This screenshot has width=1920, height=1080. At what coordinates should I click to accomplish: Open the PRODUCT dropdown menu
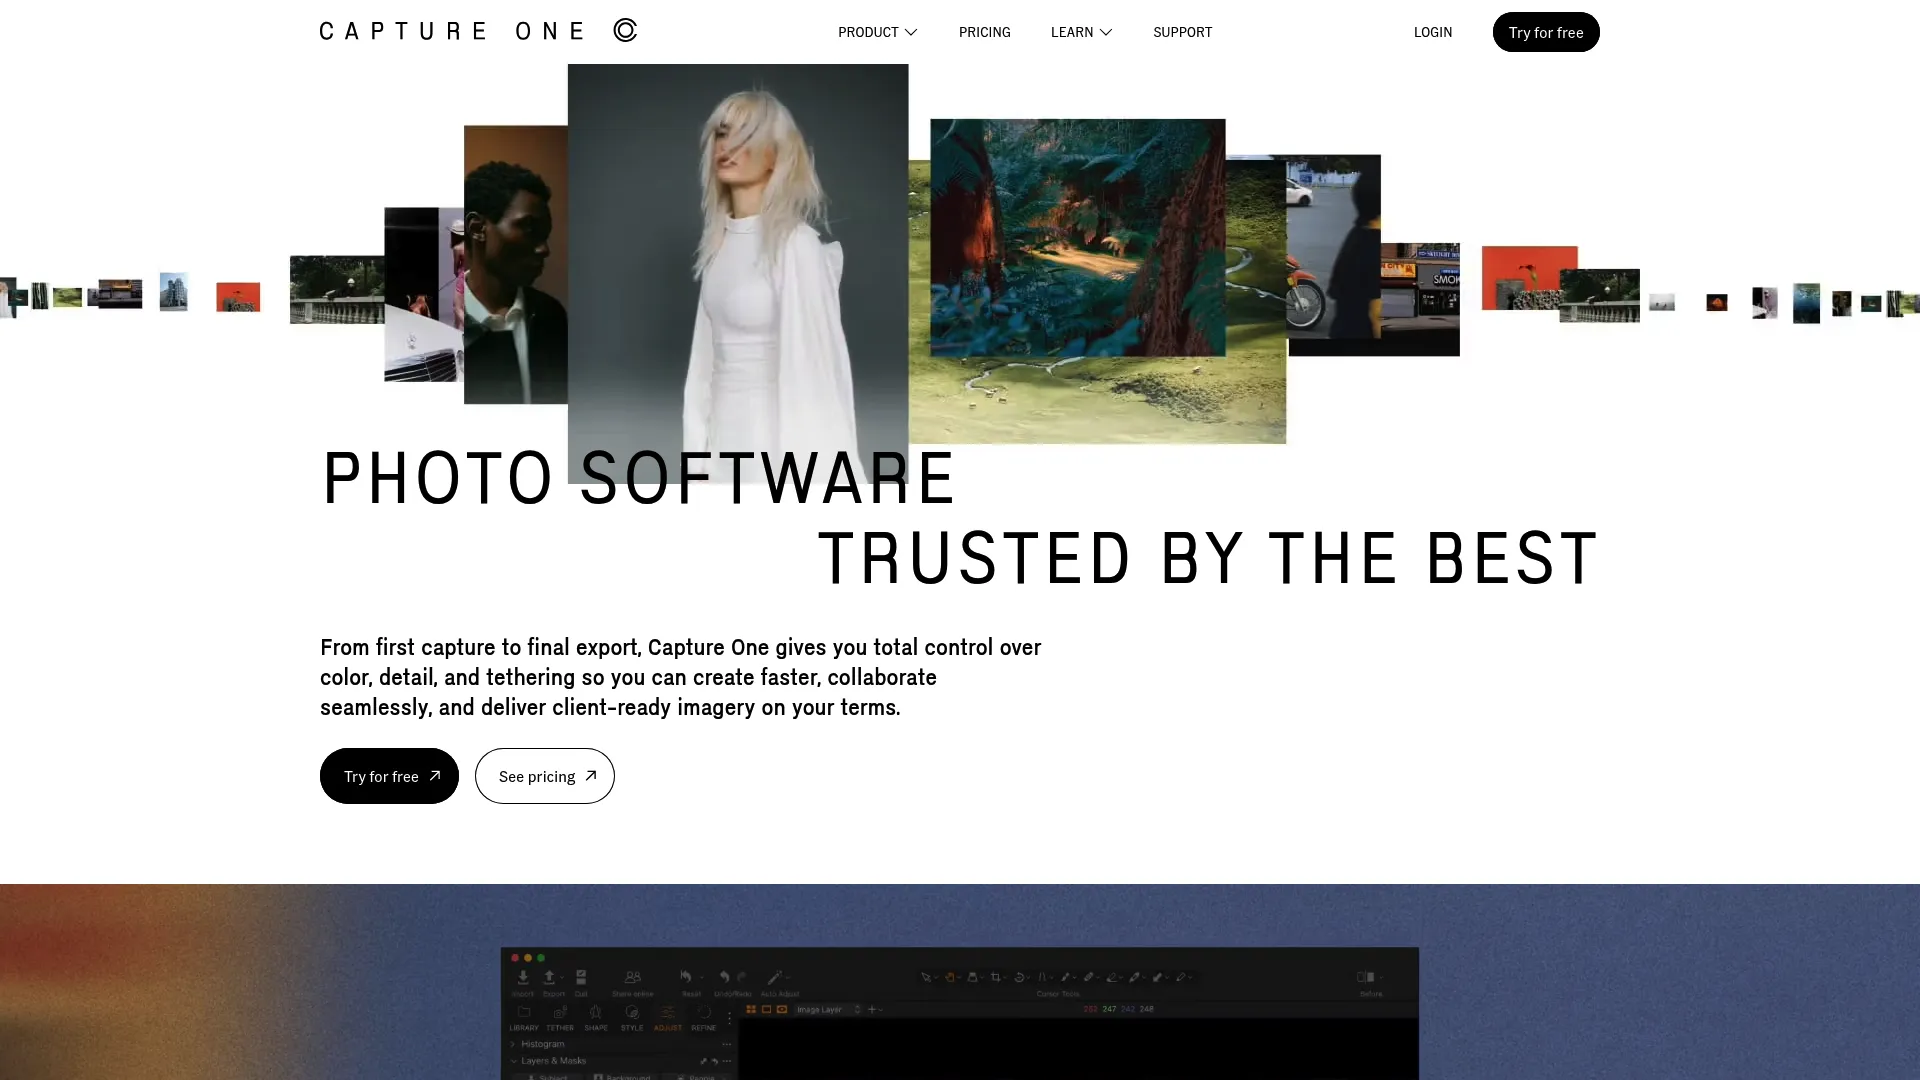(877, 32)
